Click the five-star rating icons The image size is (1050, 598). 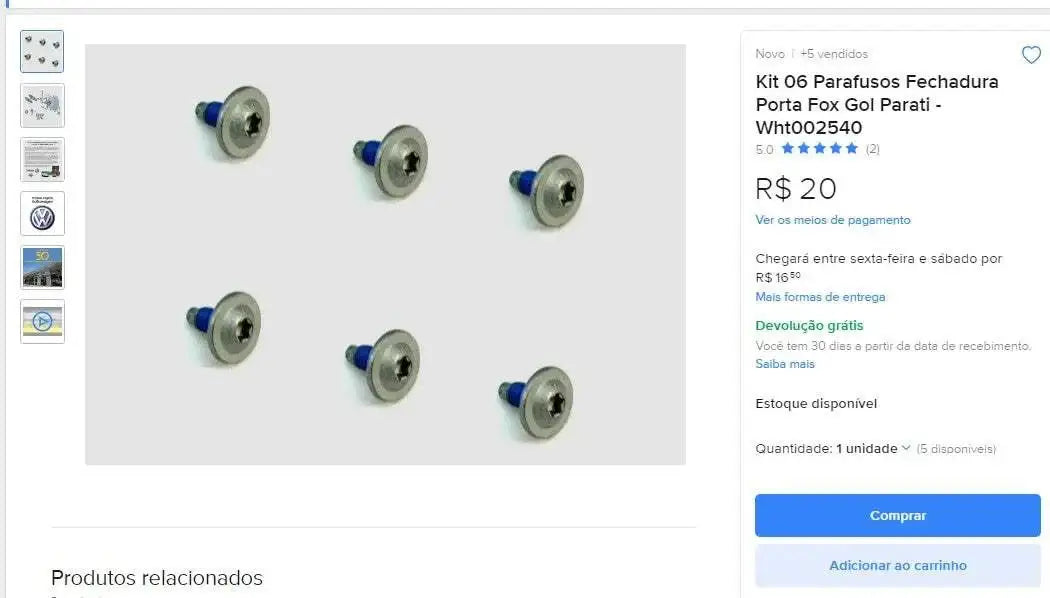point(819,149)
